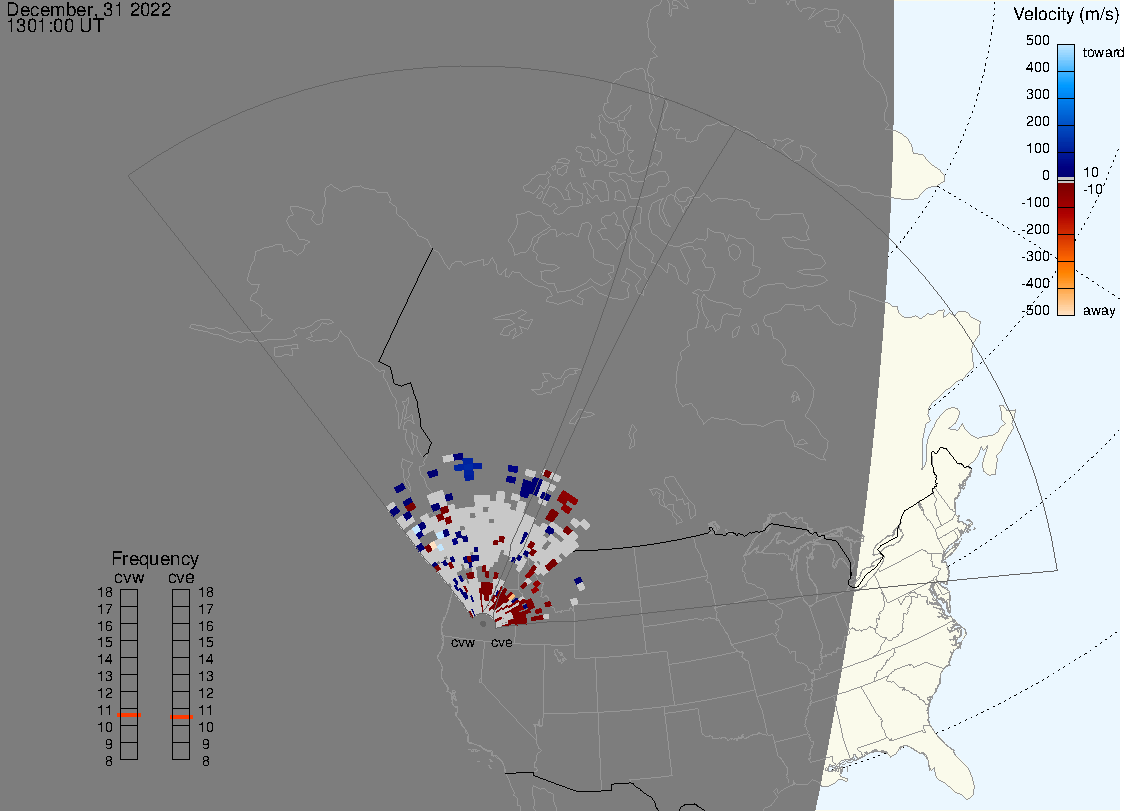Click the 11 label right of the cve bar

click(x=206, y=710)
